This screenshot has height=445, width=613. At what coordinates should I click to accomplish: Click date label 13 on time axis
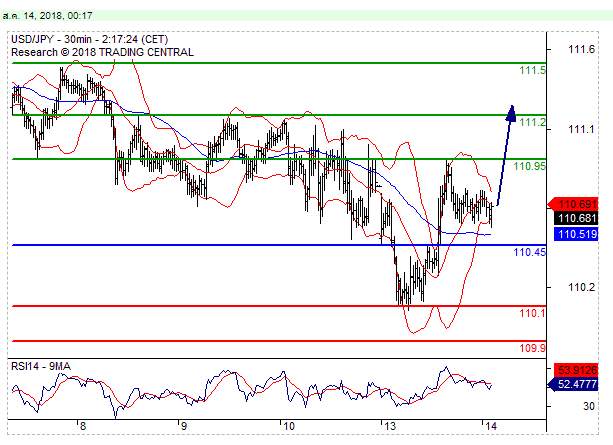390,426
